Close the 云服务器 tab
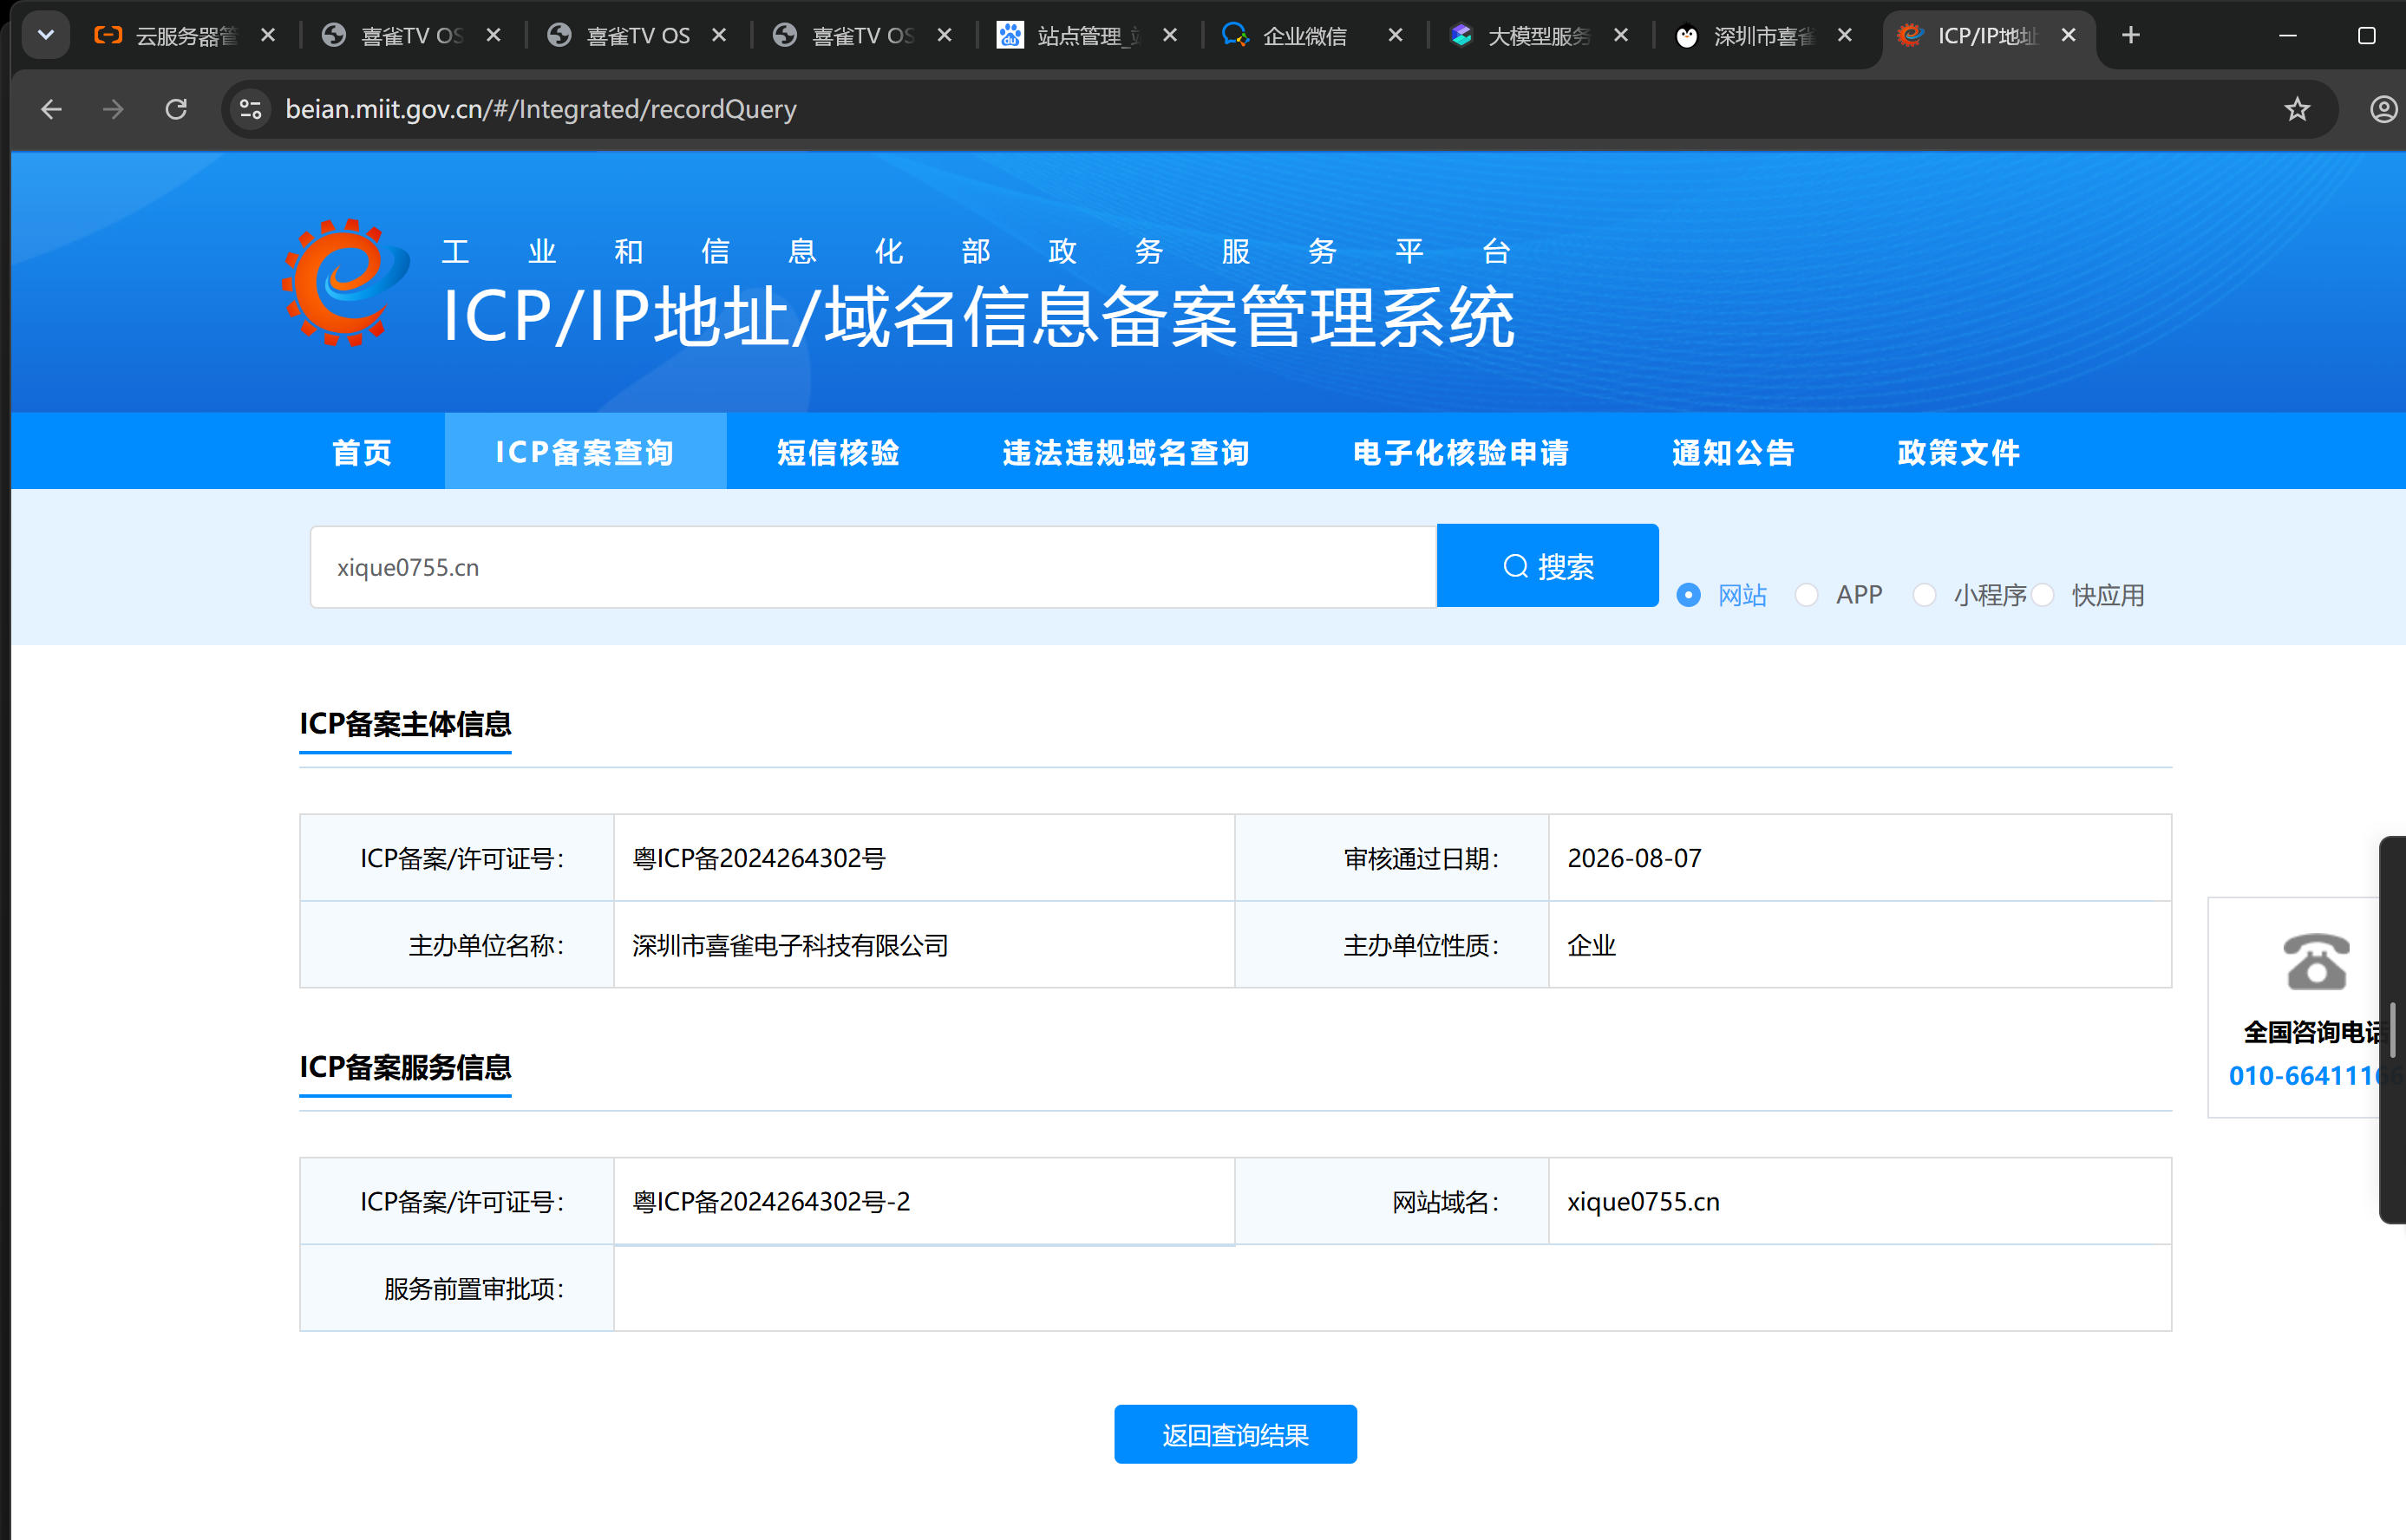This screenshot has height=1540, width=2406. (x=268, y=35)
